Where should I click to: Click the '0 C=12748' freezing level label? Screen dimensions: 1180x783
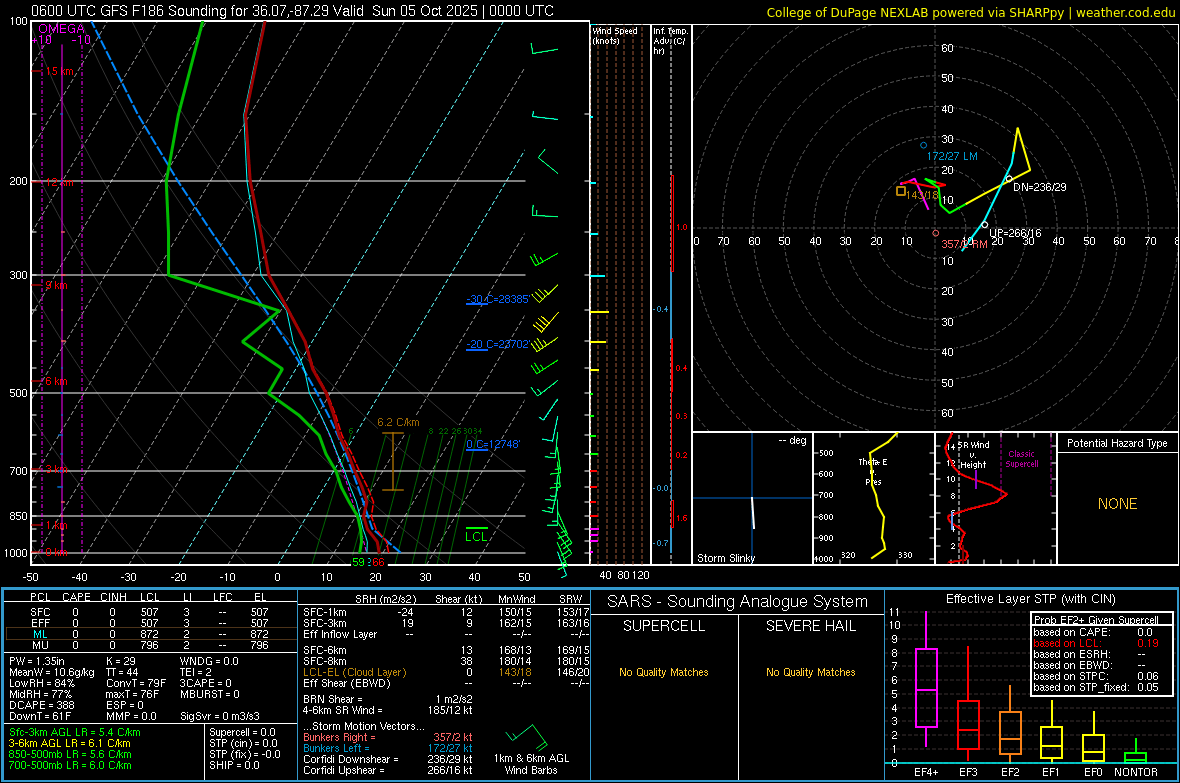tap(492, 444)
